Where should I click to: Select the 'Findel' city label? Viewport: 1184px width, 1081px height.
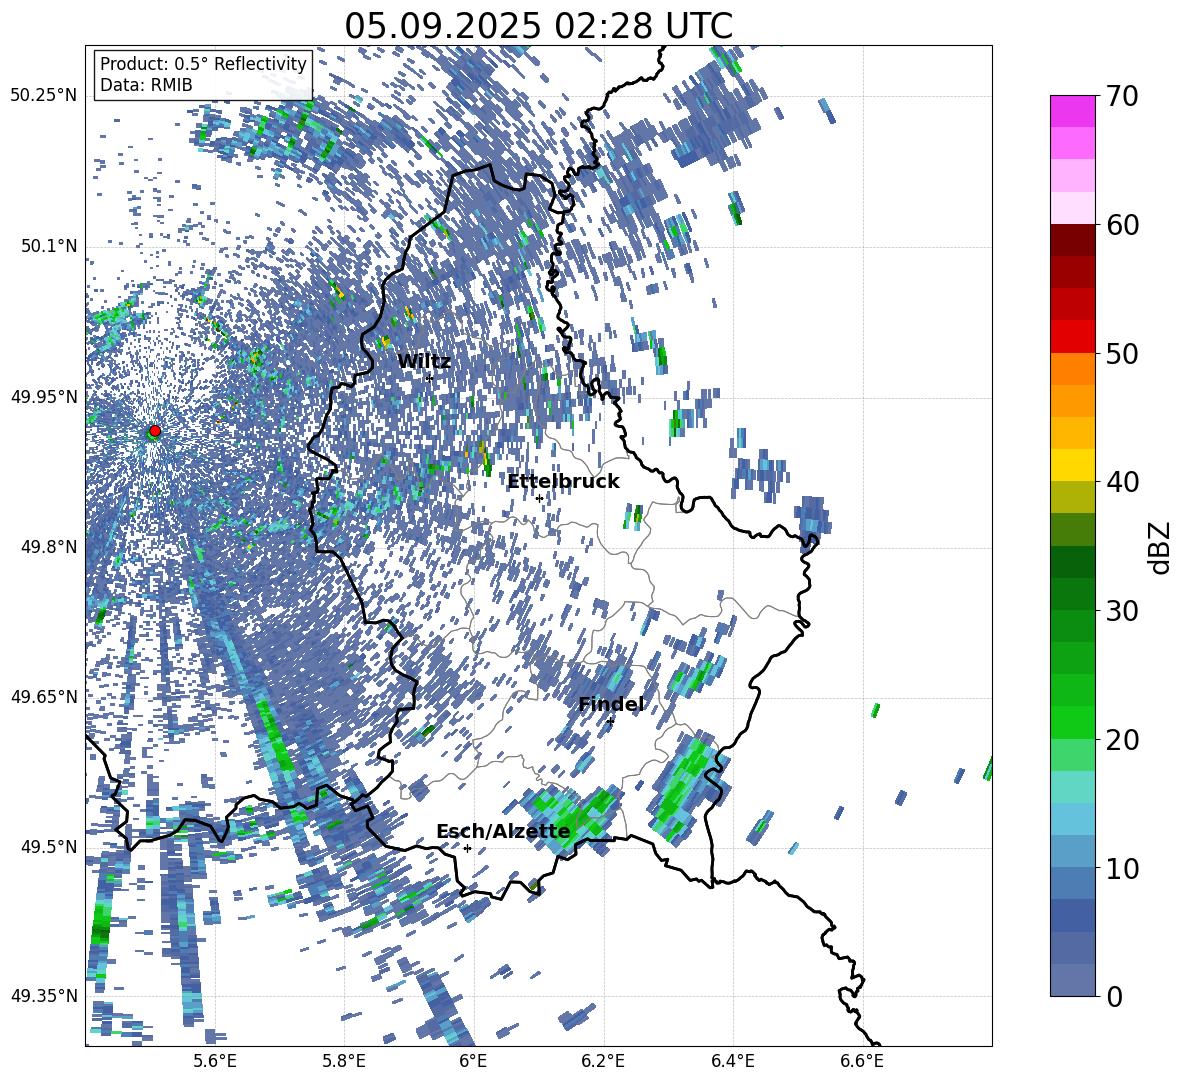point(611,704)
